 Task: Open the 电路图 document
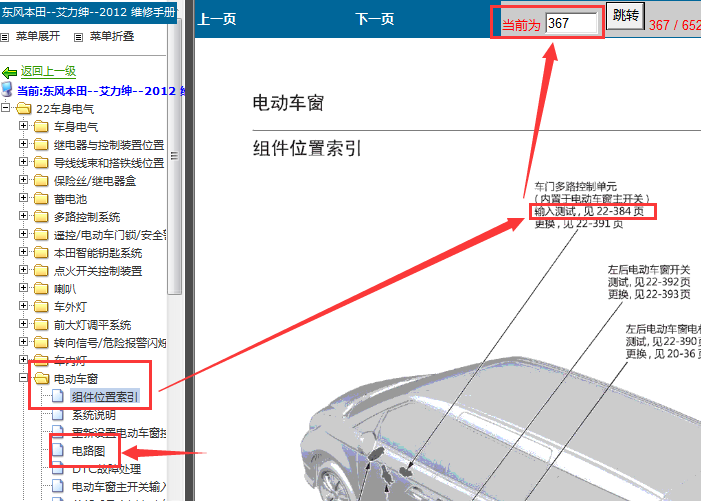click(89, 450)
